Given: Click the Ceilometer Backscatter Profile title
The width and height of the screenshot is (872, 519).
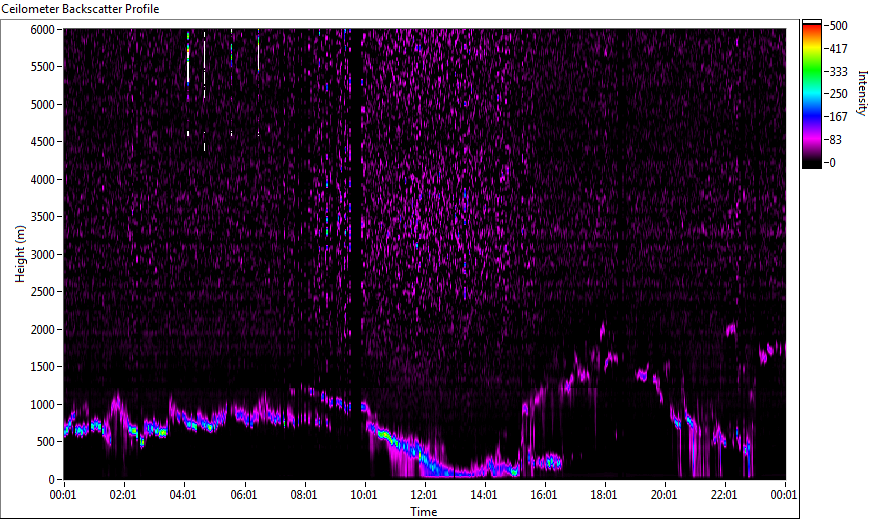Looking at the screenshot, I should [x=80, y=9].
